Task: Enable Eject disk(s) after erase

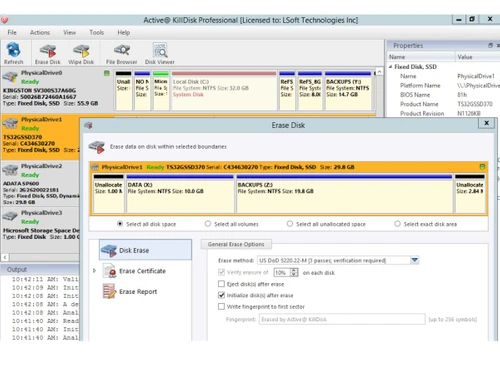Action: [221, 284]
